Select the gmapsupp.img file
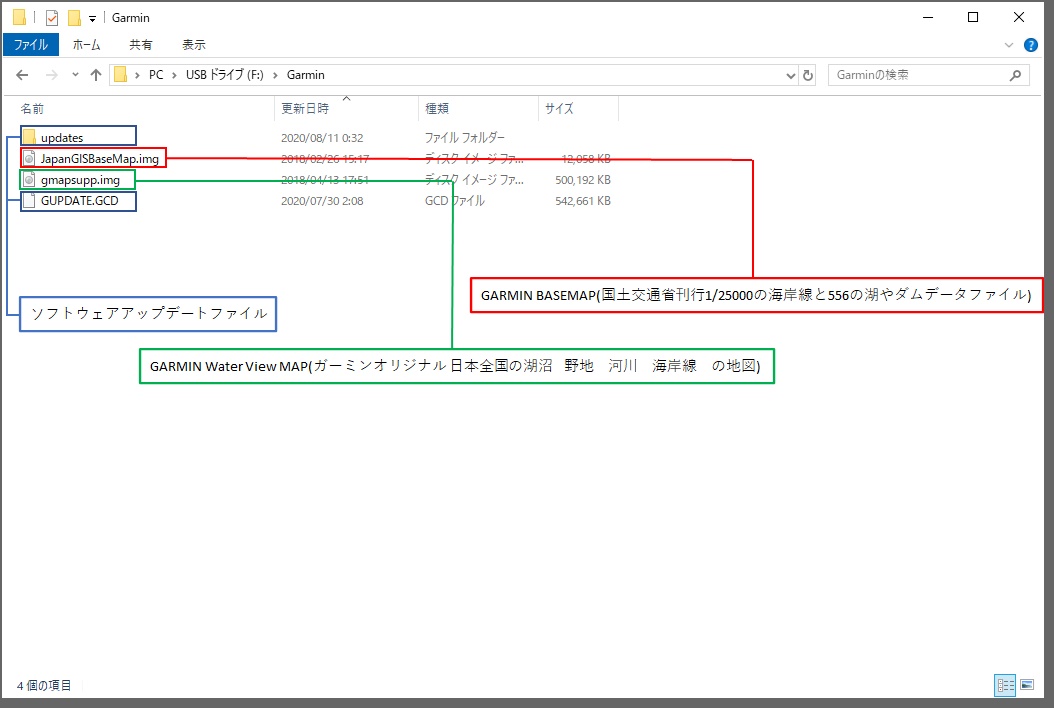The width and height of the screenshot is (1054, 708). (80, 180)
